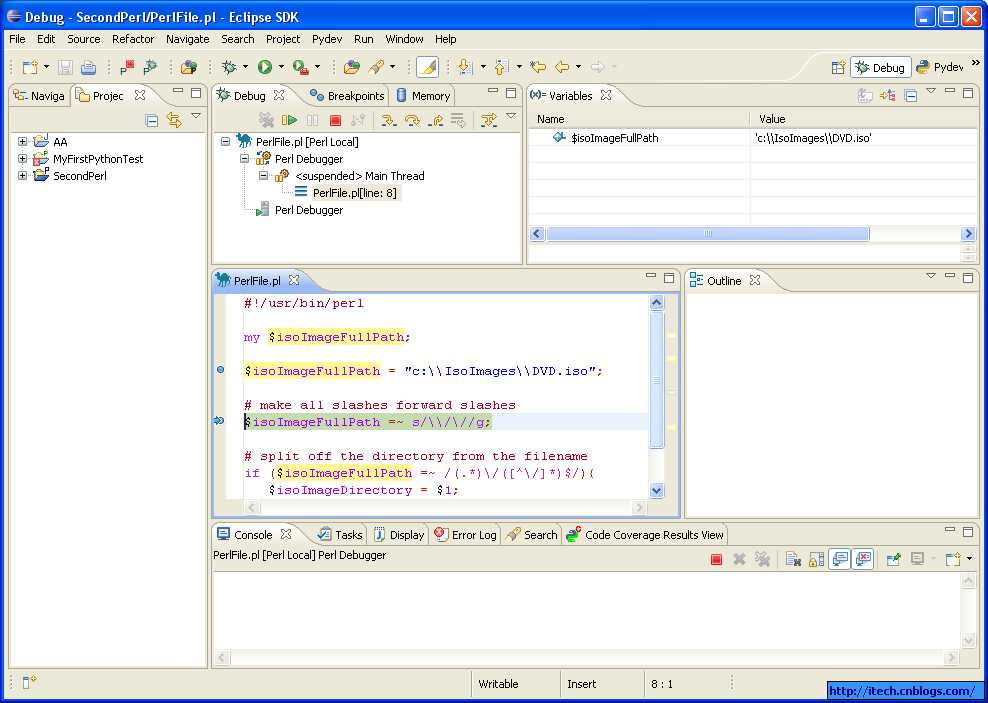Click the itech.cnblogs.com link
988x703 pixels.
tap(902, 690)
